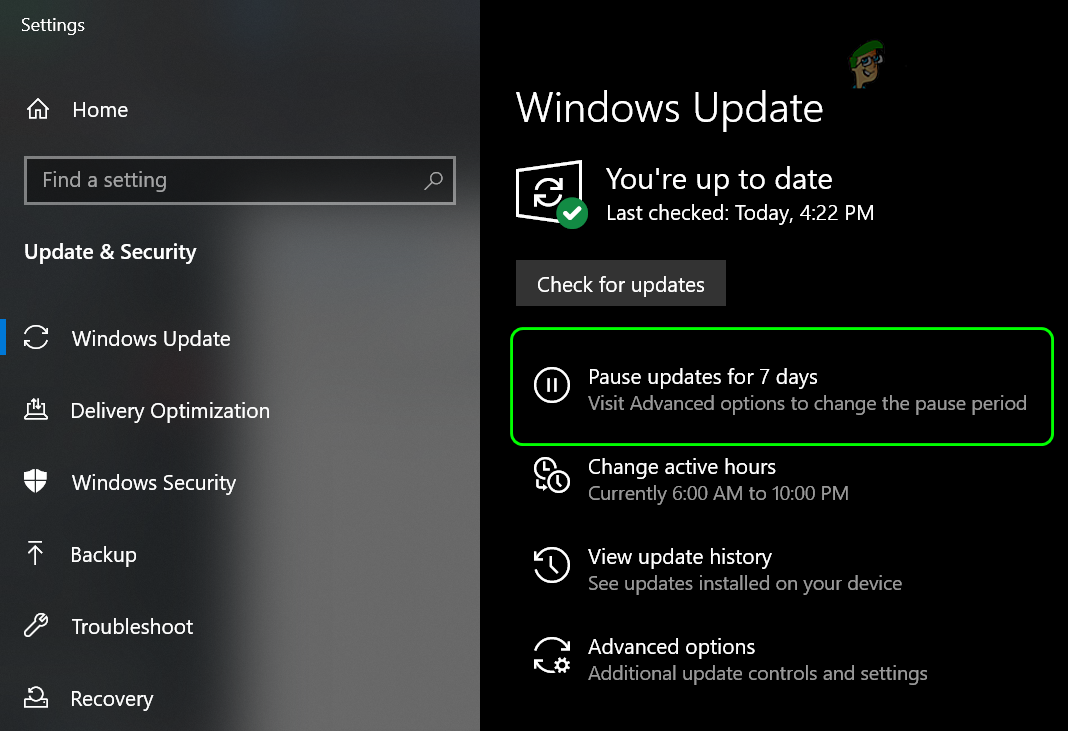1068x731 pixels.
Task: Click the Settings window title
Action: tap(53, 25)
